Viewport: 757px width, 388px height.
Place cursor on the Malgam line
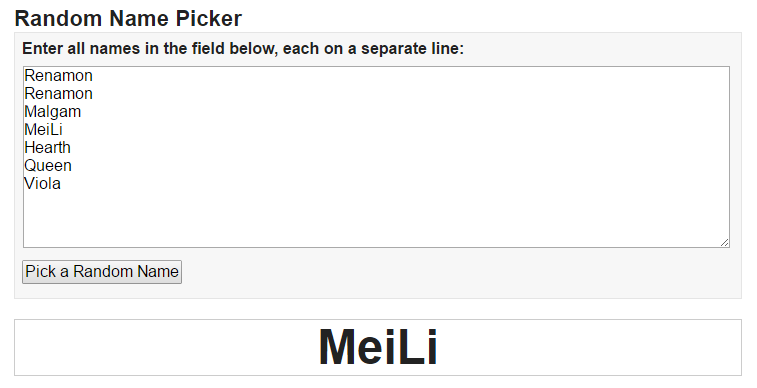point(53,111)
